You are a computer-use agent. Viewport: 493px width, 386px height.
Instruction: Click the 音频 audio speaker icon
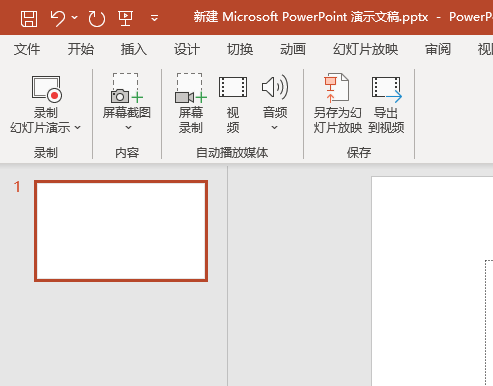click(x=275, y=87)
